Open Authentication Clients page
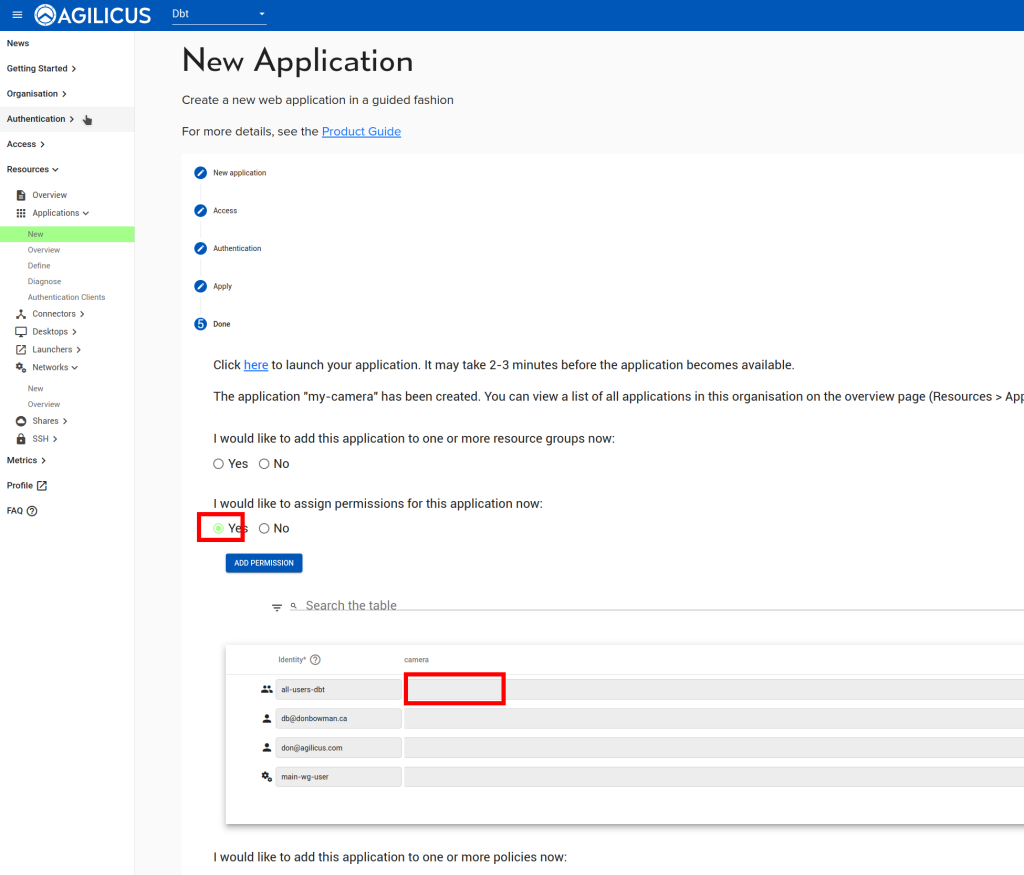The image size is (1024, 875). (66, 297)
